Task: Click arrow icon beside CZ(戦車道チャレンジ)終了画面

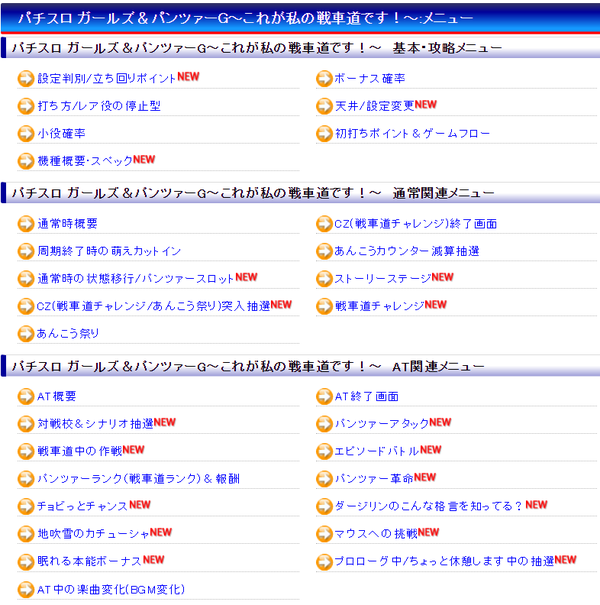Action: pyautogui.click(x=324, y=224)
